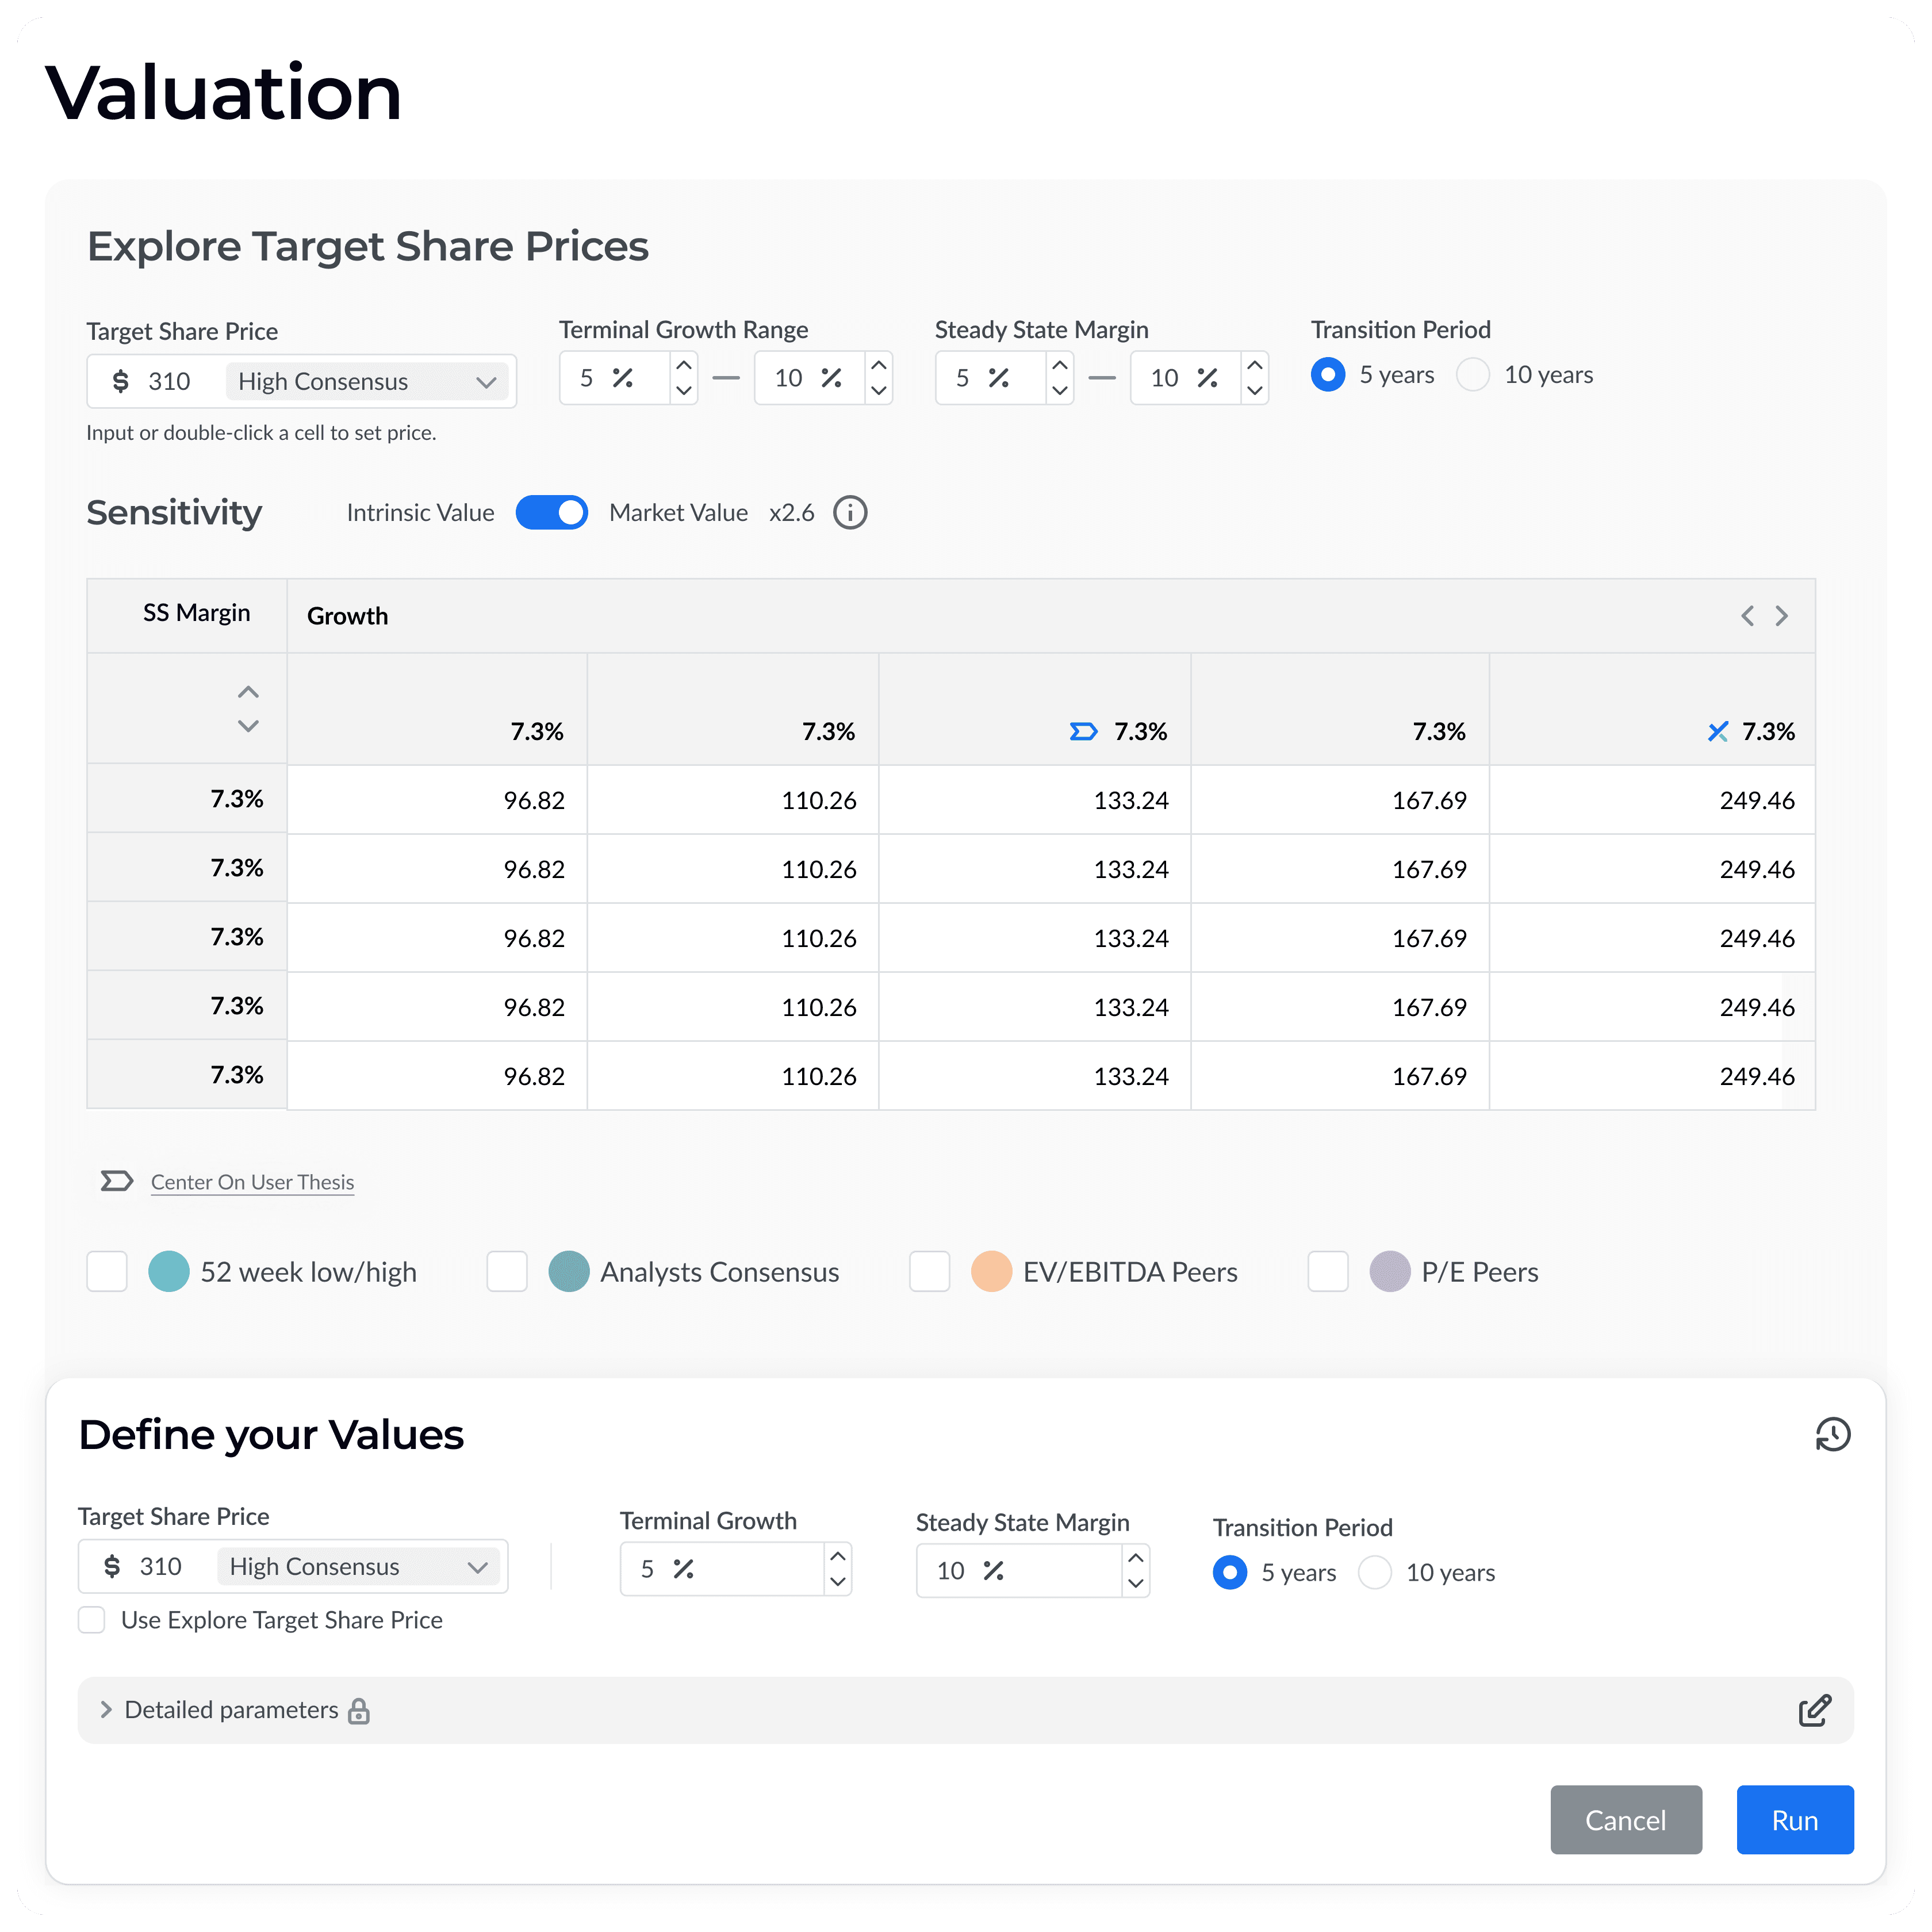This screenshot has width=1932, height=1932.
Task: Enable the Use Explore Target Share Price checkbox
Action: pos(92,1620)
